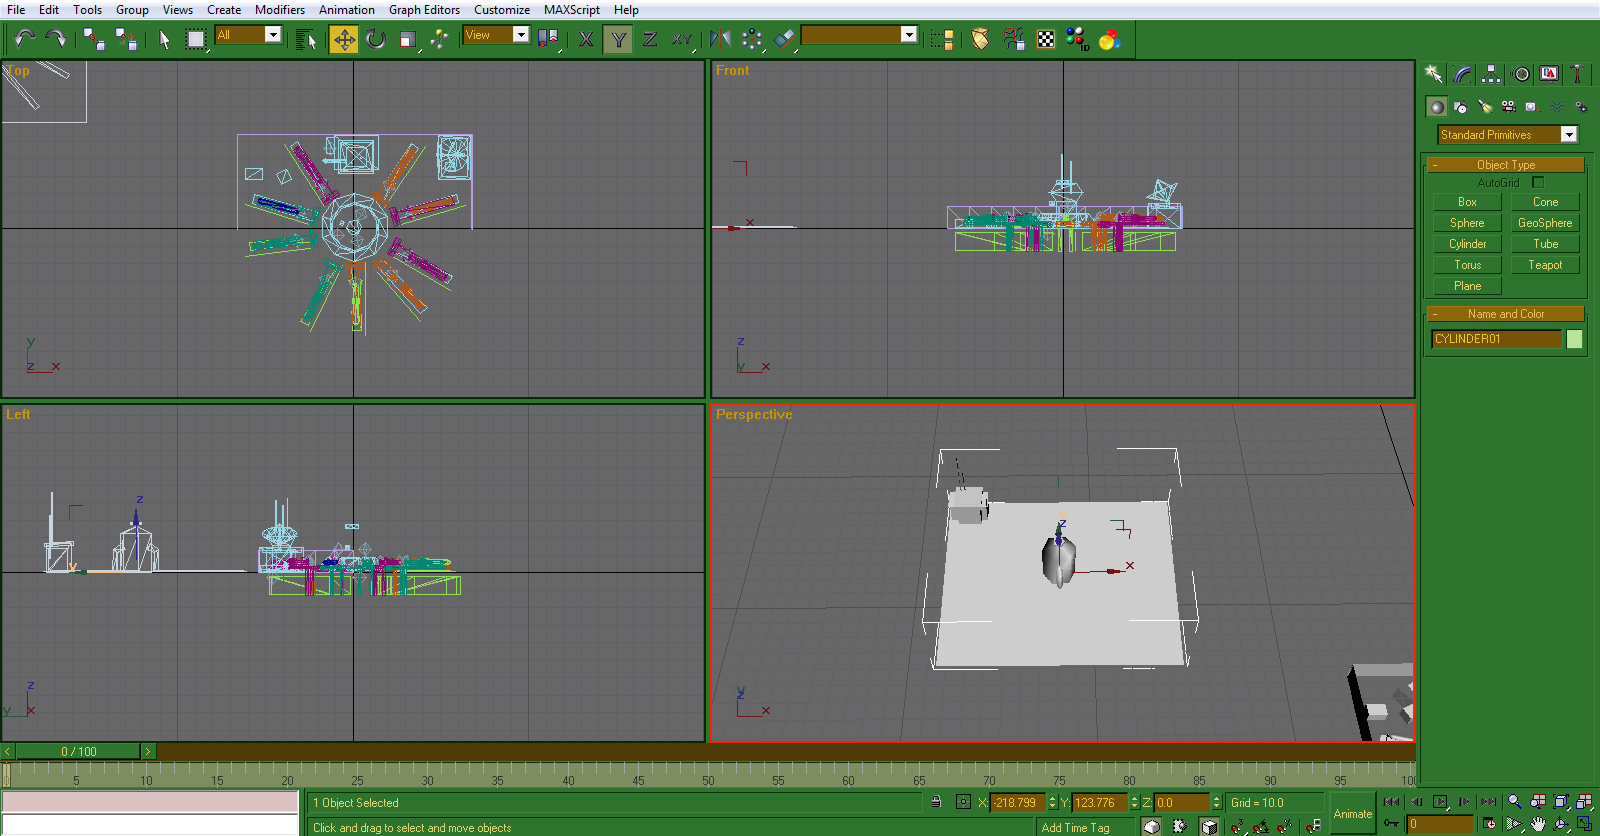Click the Undo arrow icon
Viewport: 1600px width, 836px height.
25,39
